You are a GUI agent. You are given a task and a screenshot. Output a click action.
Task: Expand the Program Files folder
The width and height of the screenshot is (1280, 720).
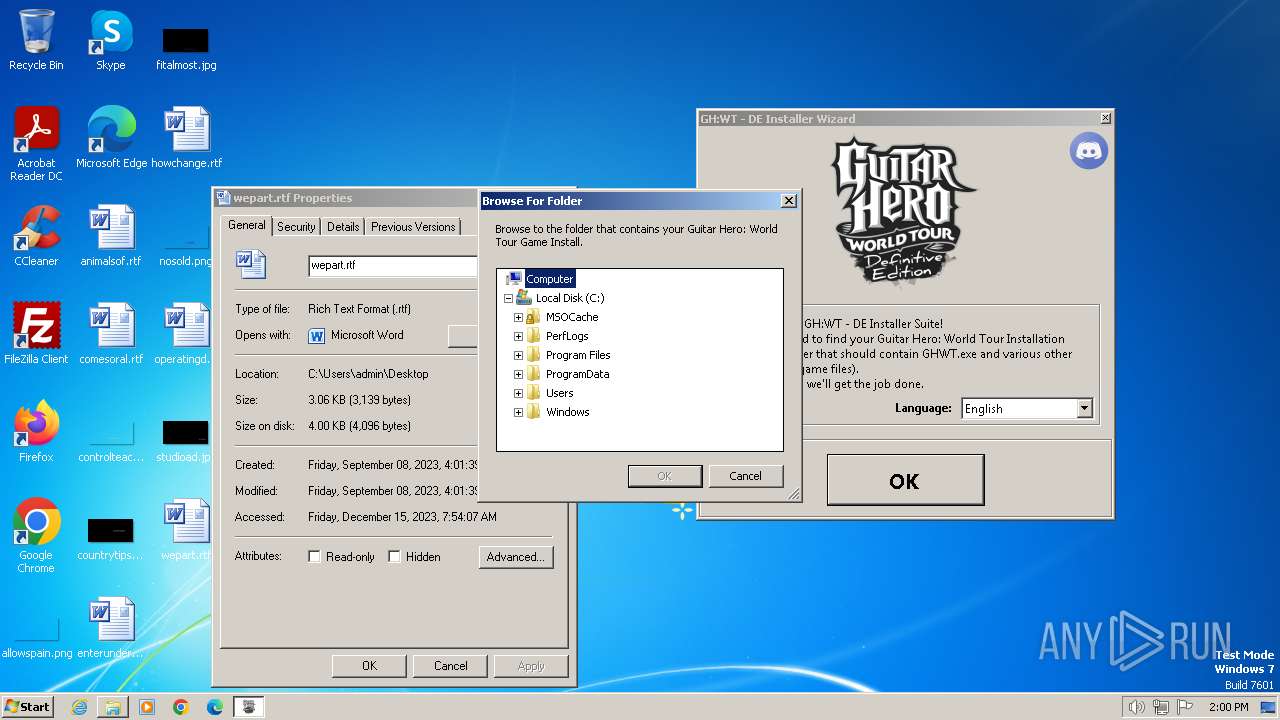tap(518, 355)
